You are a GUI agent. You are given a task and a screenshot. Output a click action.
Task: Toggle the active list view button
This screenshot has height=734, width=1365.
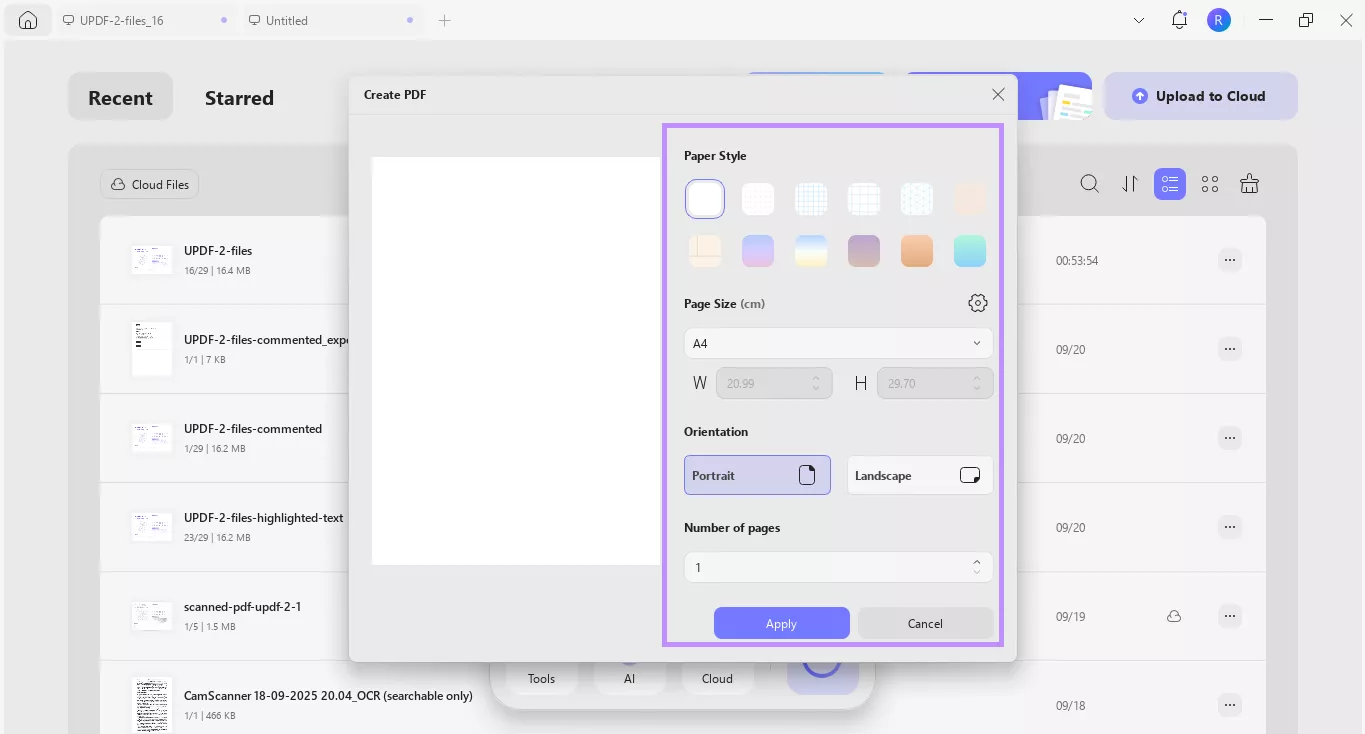1169,184
